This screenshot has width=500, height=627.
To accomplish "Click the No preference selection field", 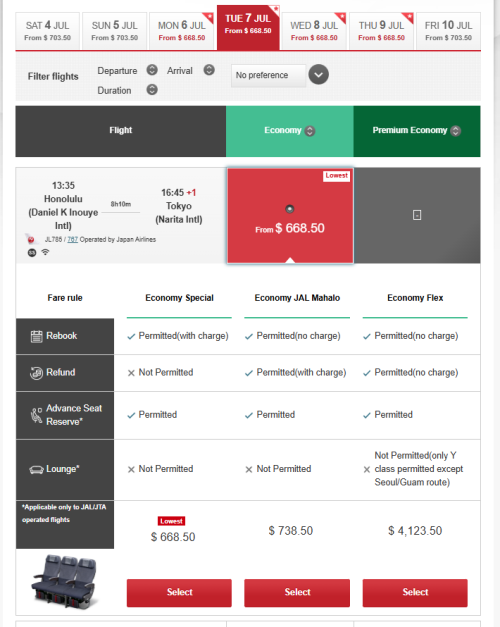I will click(x=268, y=75).
